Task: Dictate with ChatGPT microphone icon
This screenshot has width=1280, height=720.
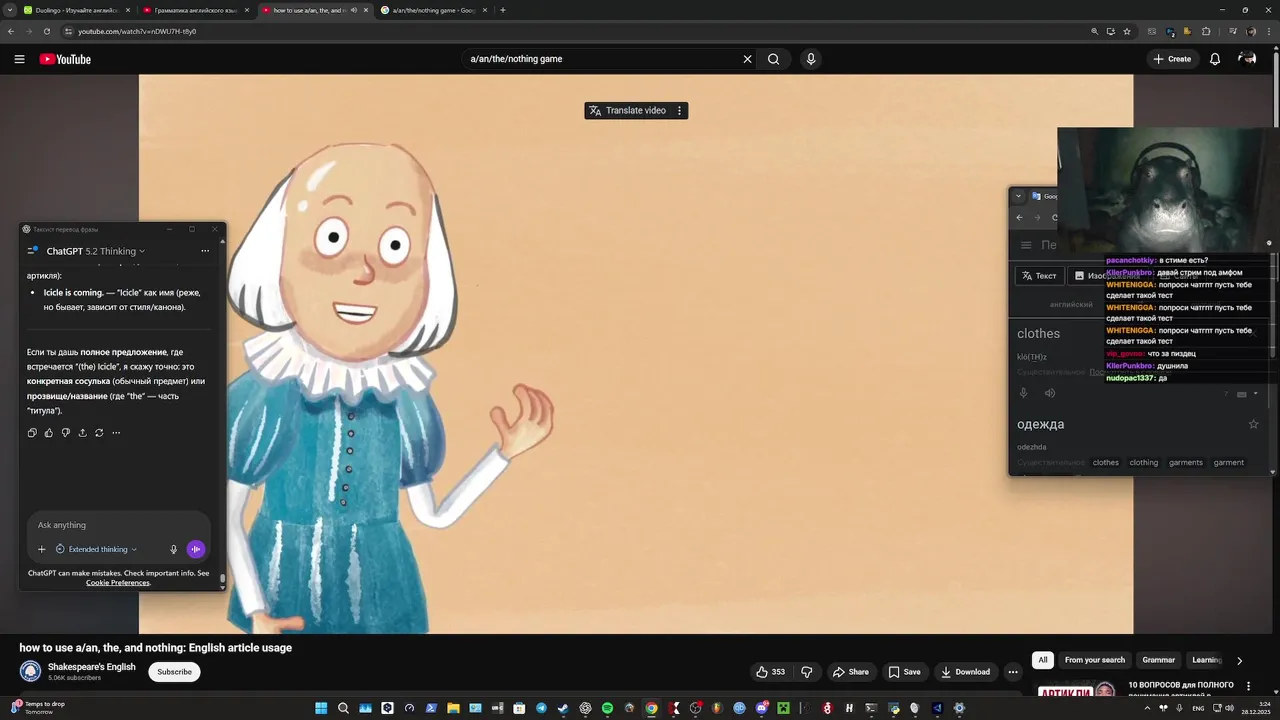Action: pyautogui.click(x=173, y=549)
